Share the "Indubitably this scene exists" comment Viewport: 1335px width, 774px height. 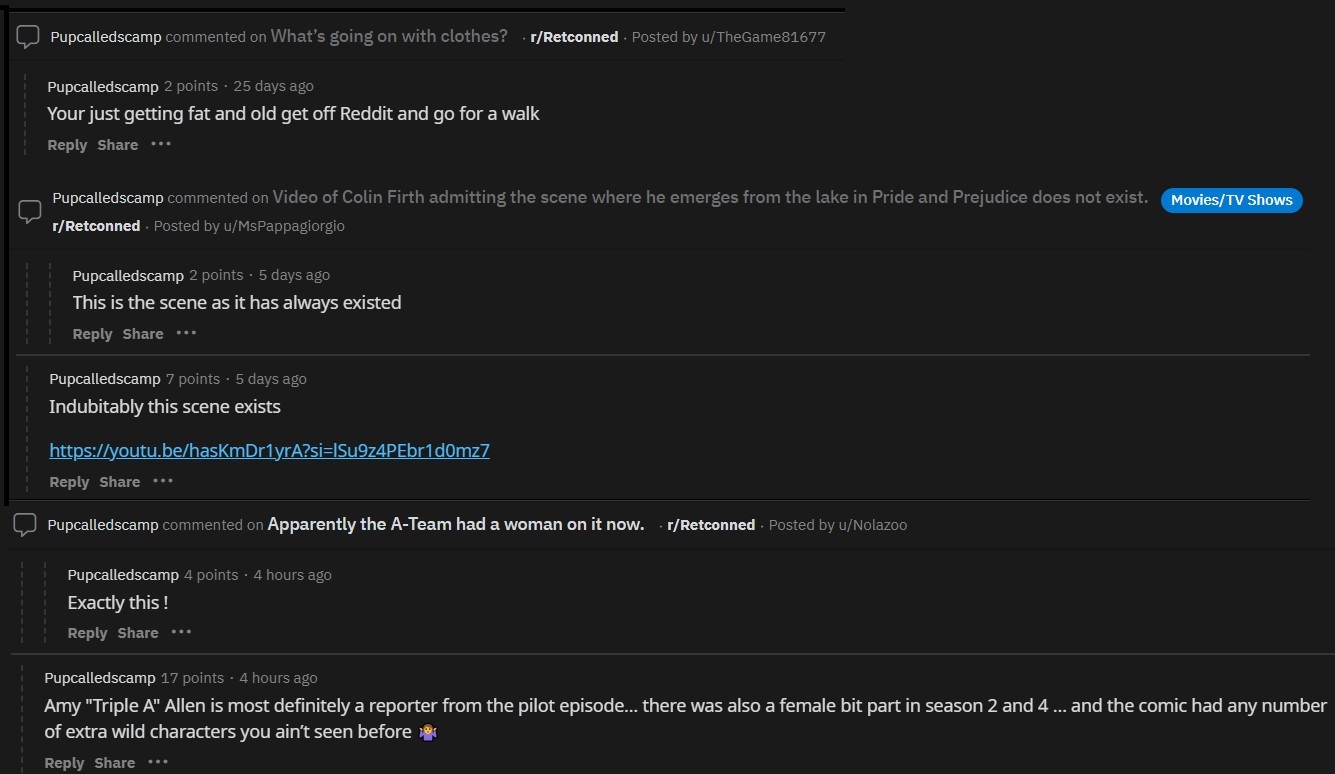coord(120,482)
